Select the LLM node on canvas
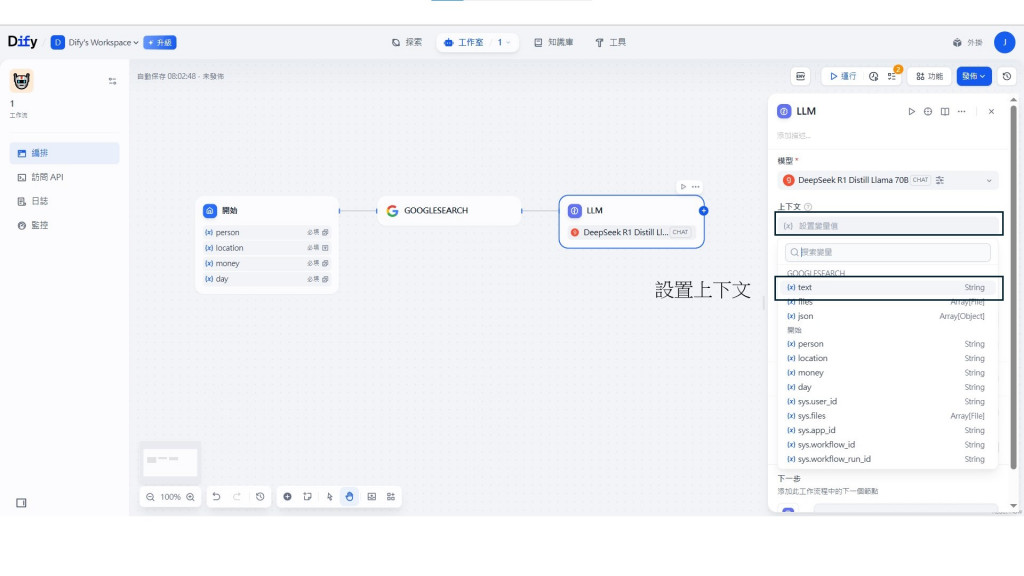Image resolution: width=1024 pixels, height=576 pixels. (632, 221)
